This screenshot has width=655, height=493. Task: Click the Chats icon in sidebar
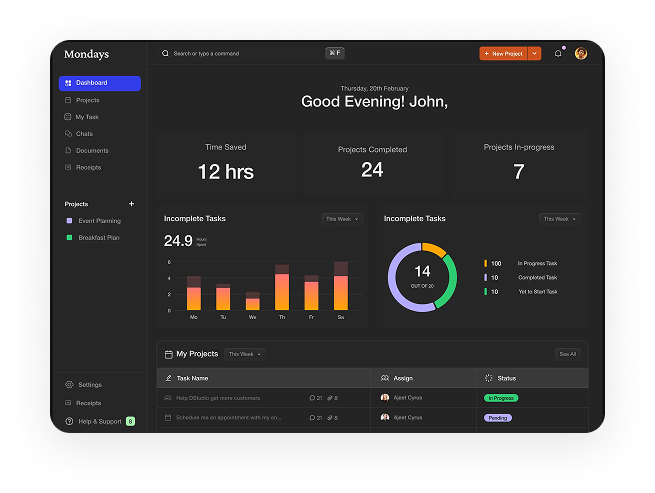[x=68, y=134]
